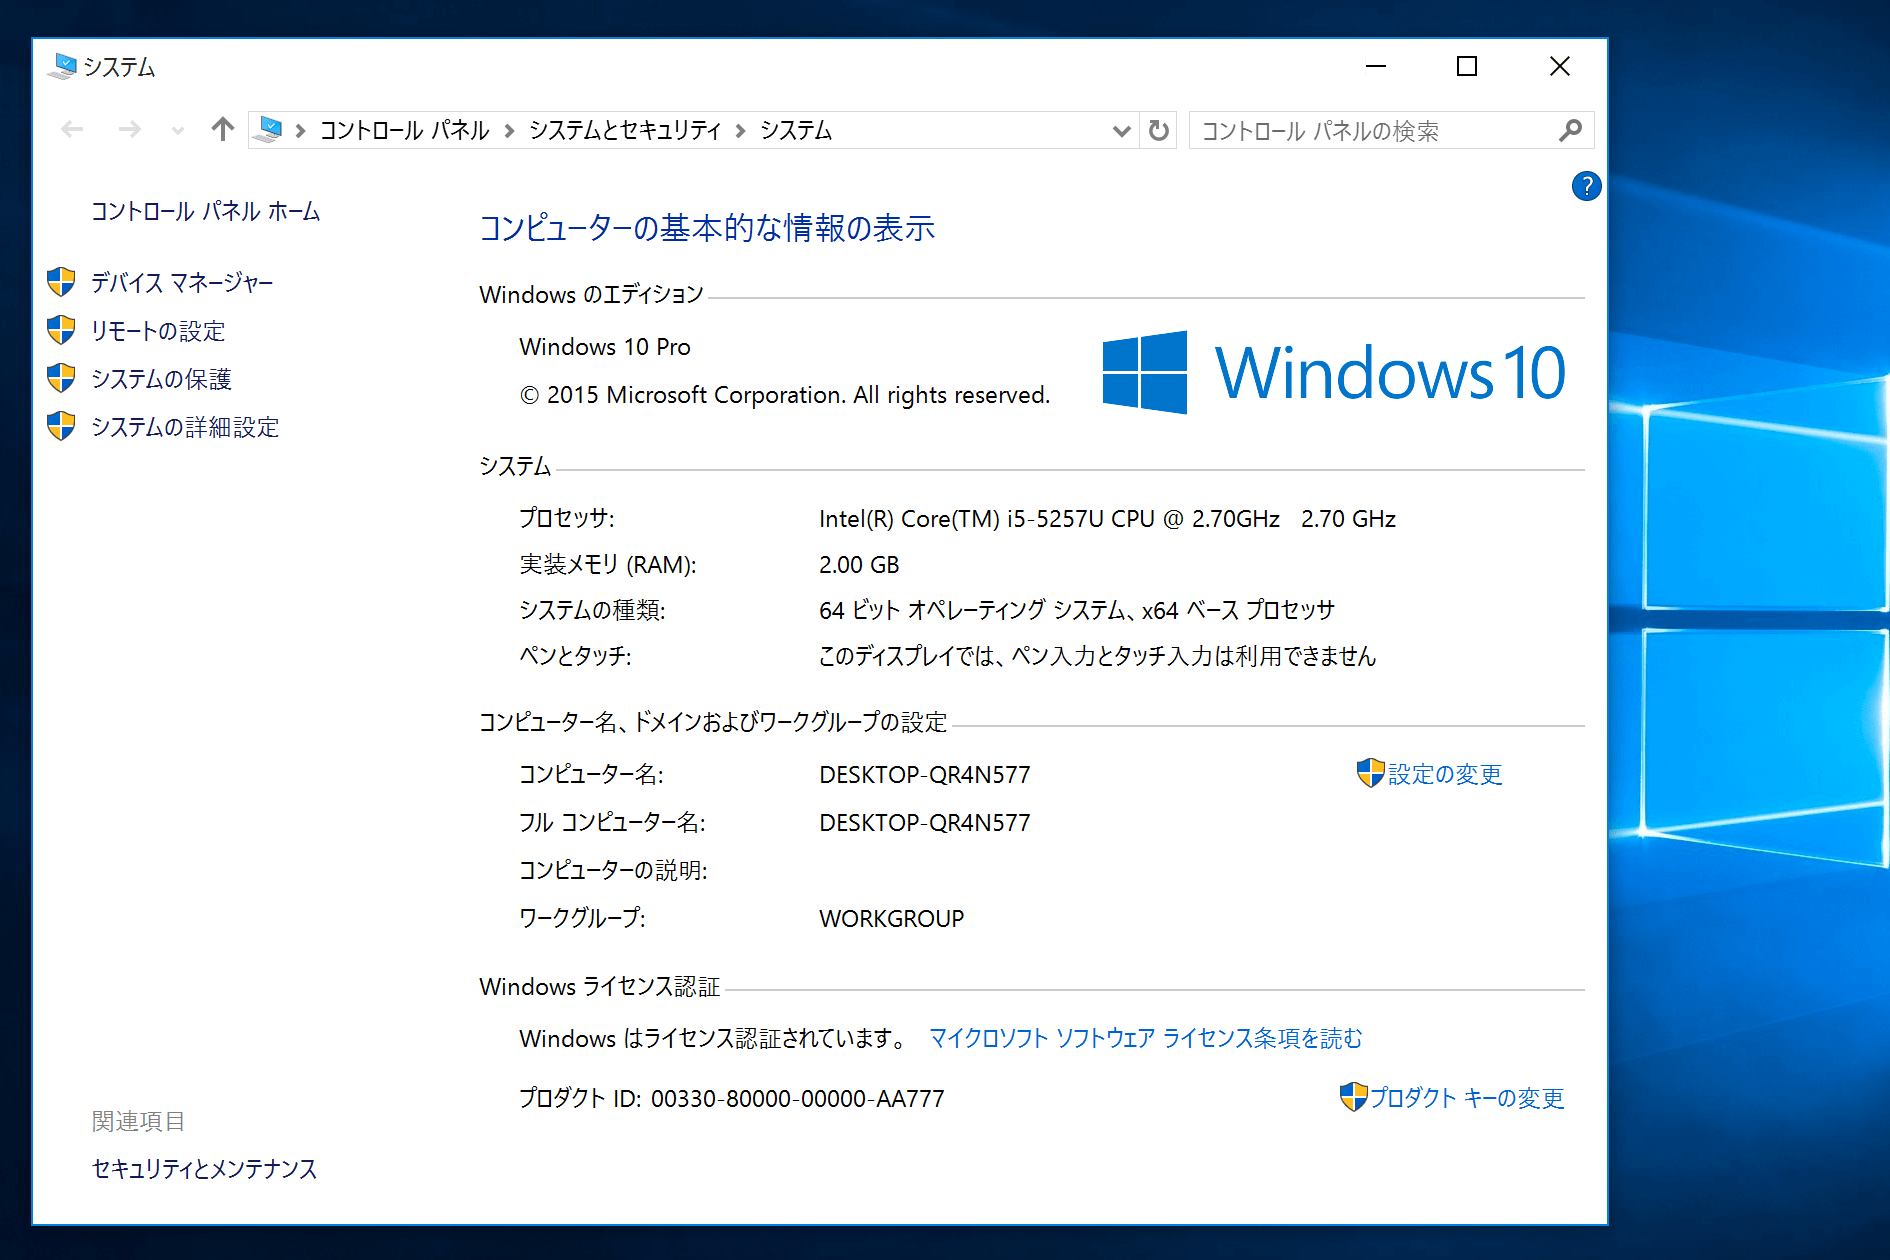Image resolution: width=1890 pixels, height=1260 pixels.
Task: Click the search magnifier icon
Action: click(1570, 130)
